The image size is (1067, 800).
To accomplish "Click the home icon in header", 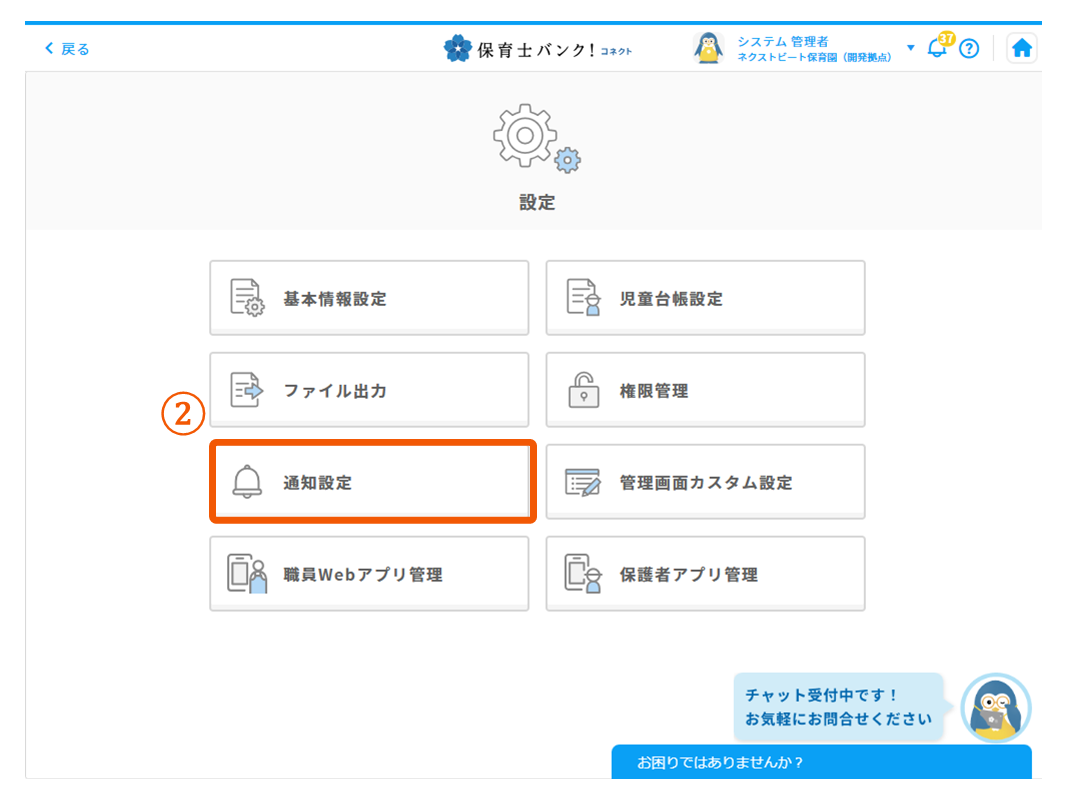I will pos(1021,48).
